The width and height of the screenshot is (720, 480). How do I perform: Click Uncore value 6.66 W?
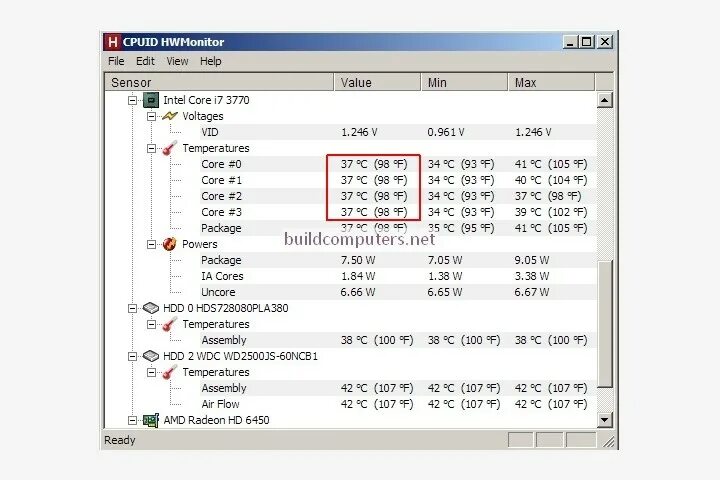click(x=358, y=292)
